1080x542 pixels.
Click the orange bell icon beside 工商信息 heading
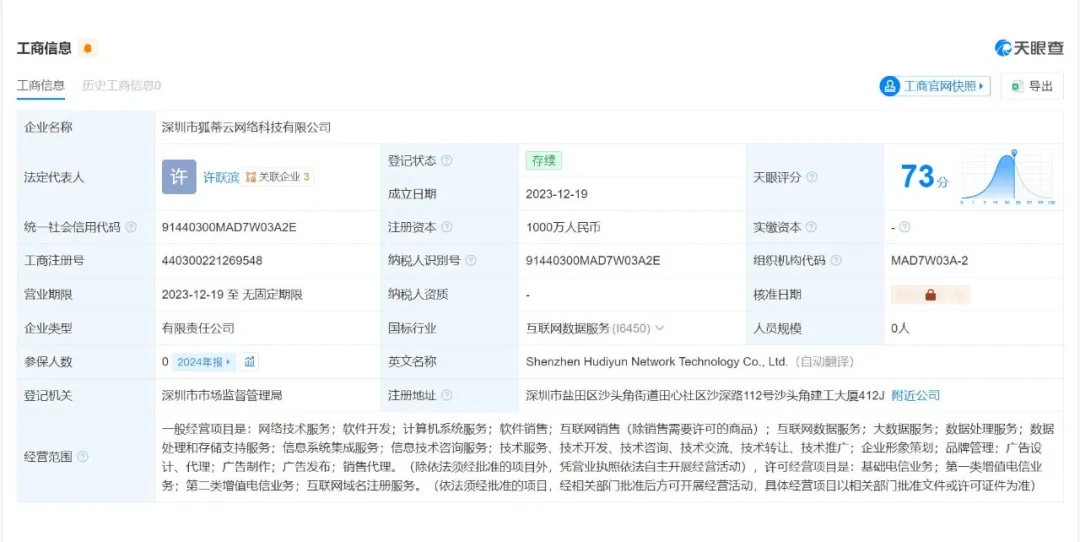point(87,48)
